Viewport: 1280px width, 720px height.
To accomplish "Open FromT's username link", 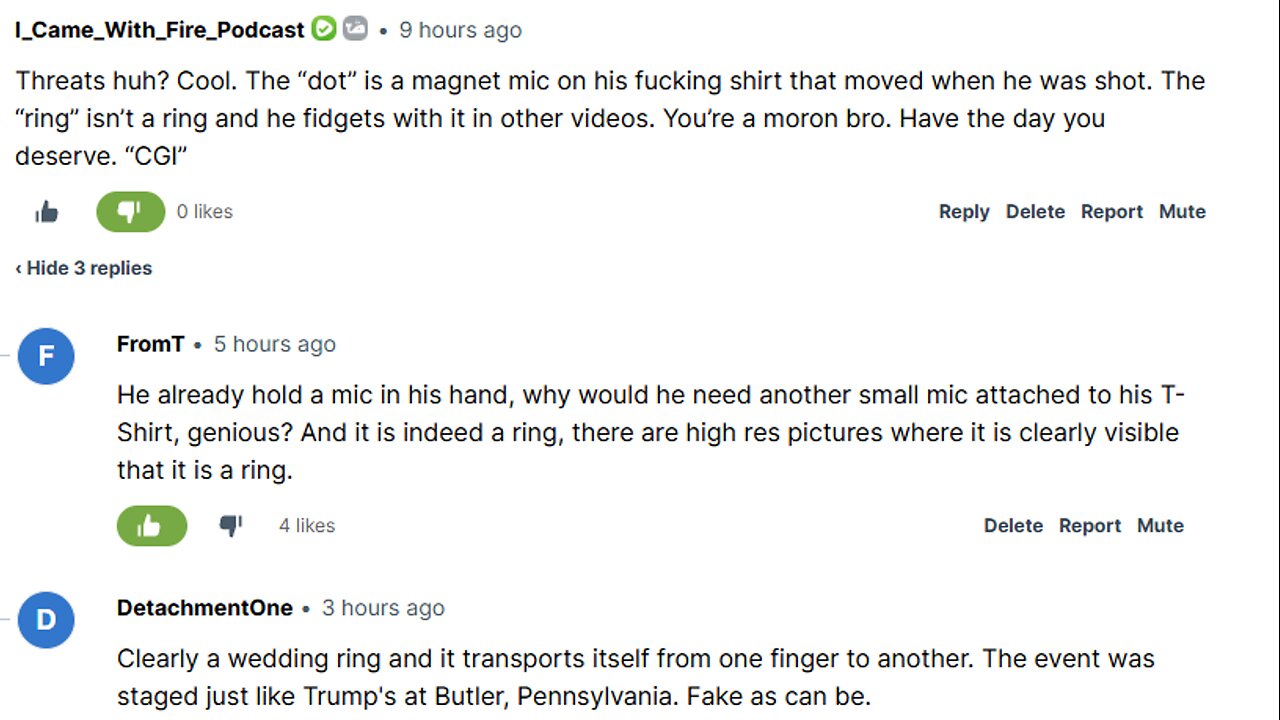I will (x=150, y=344).
